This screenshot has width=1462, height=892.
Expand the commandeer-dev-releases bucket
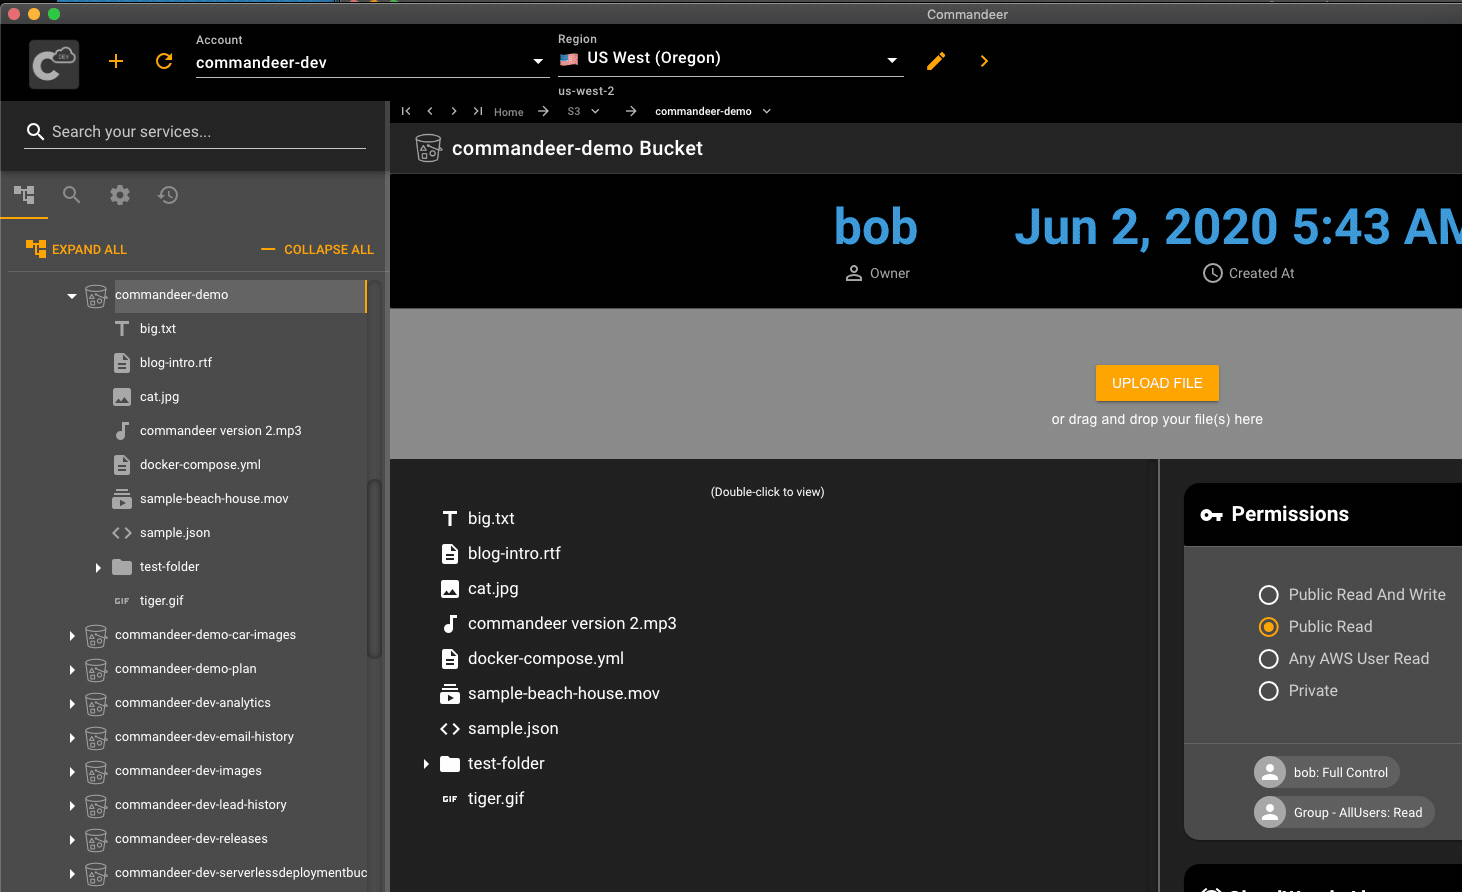pyautogui.click(x=72, y=840)
